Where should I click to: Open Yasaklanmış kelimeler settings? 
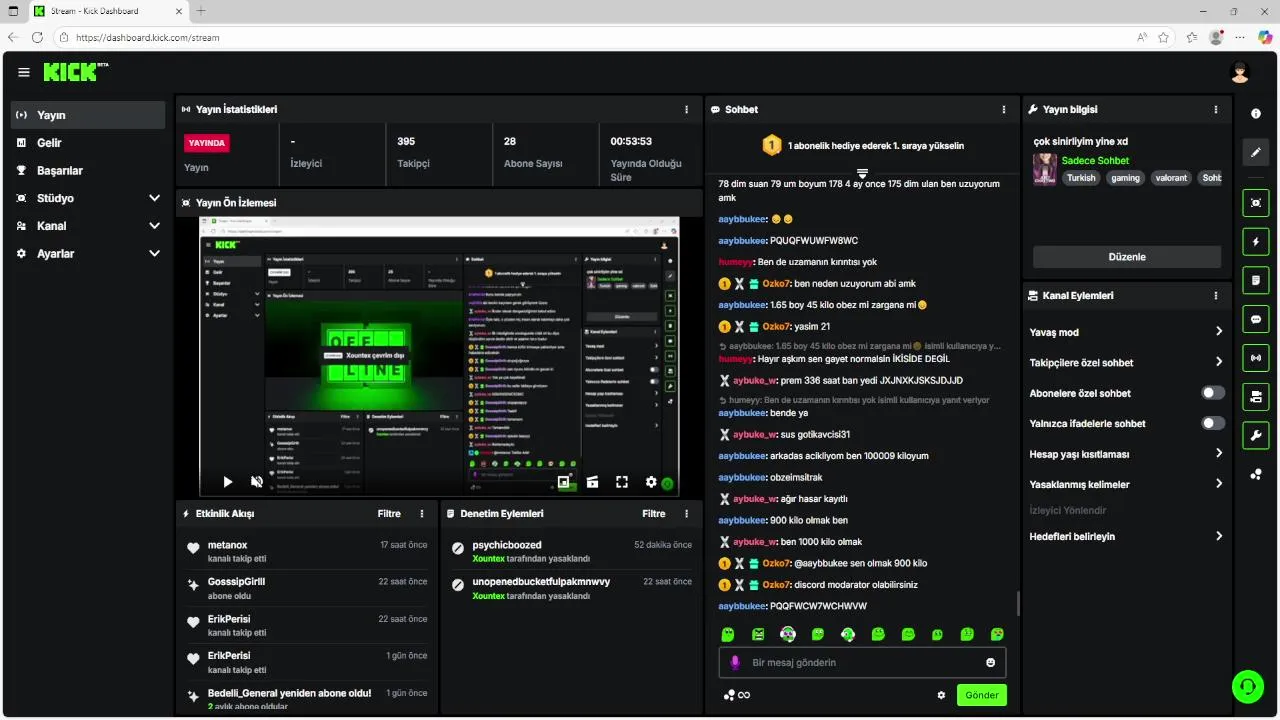pyautogui.click(x=1127, y=484)
